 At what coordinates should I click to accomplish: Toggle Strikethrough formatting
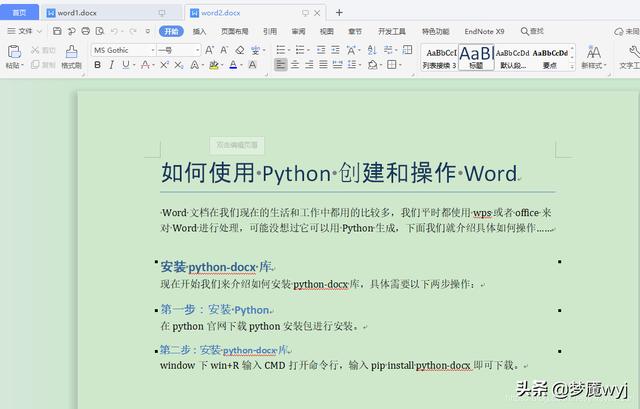click(144, 64)
